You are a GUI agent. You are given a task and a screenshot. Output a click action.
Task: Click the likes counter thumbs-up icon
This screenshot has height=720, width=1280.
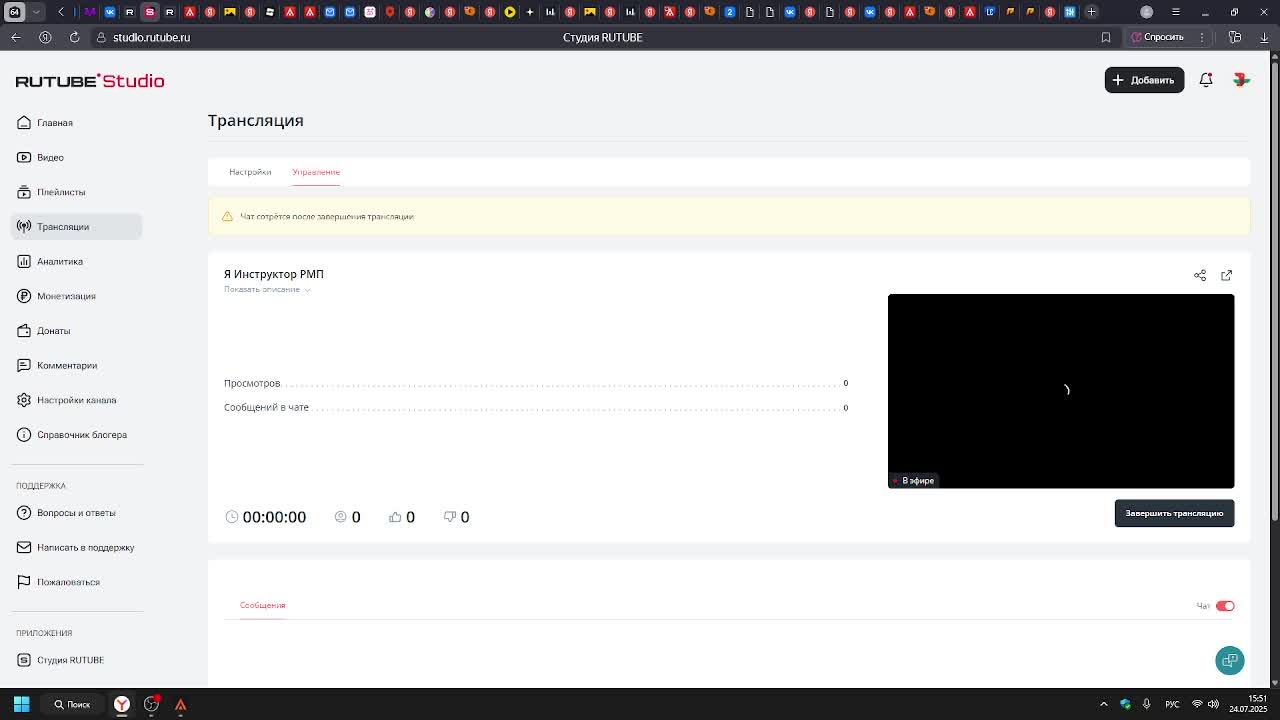[395, 517]
